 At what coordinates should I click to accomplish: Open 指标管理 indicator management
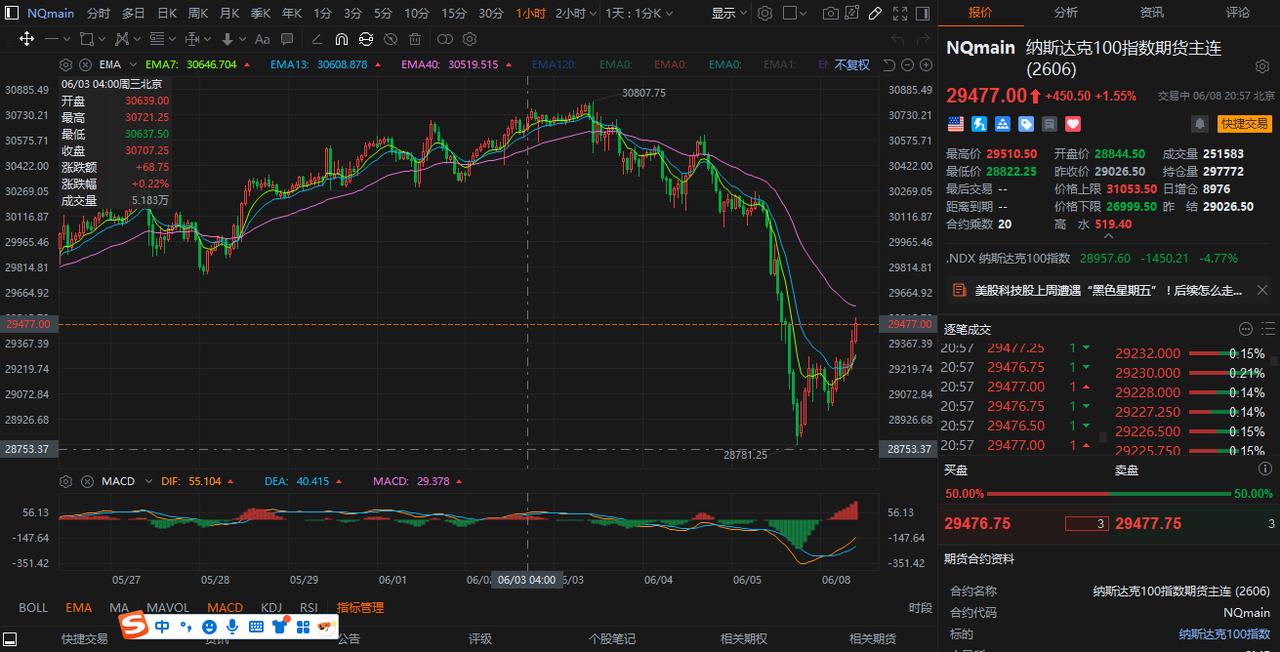360,607
